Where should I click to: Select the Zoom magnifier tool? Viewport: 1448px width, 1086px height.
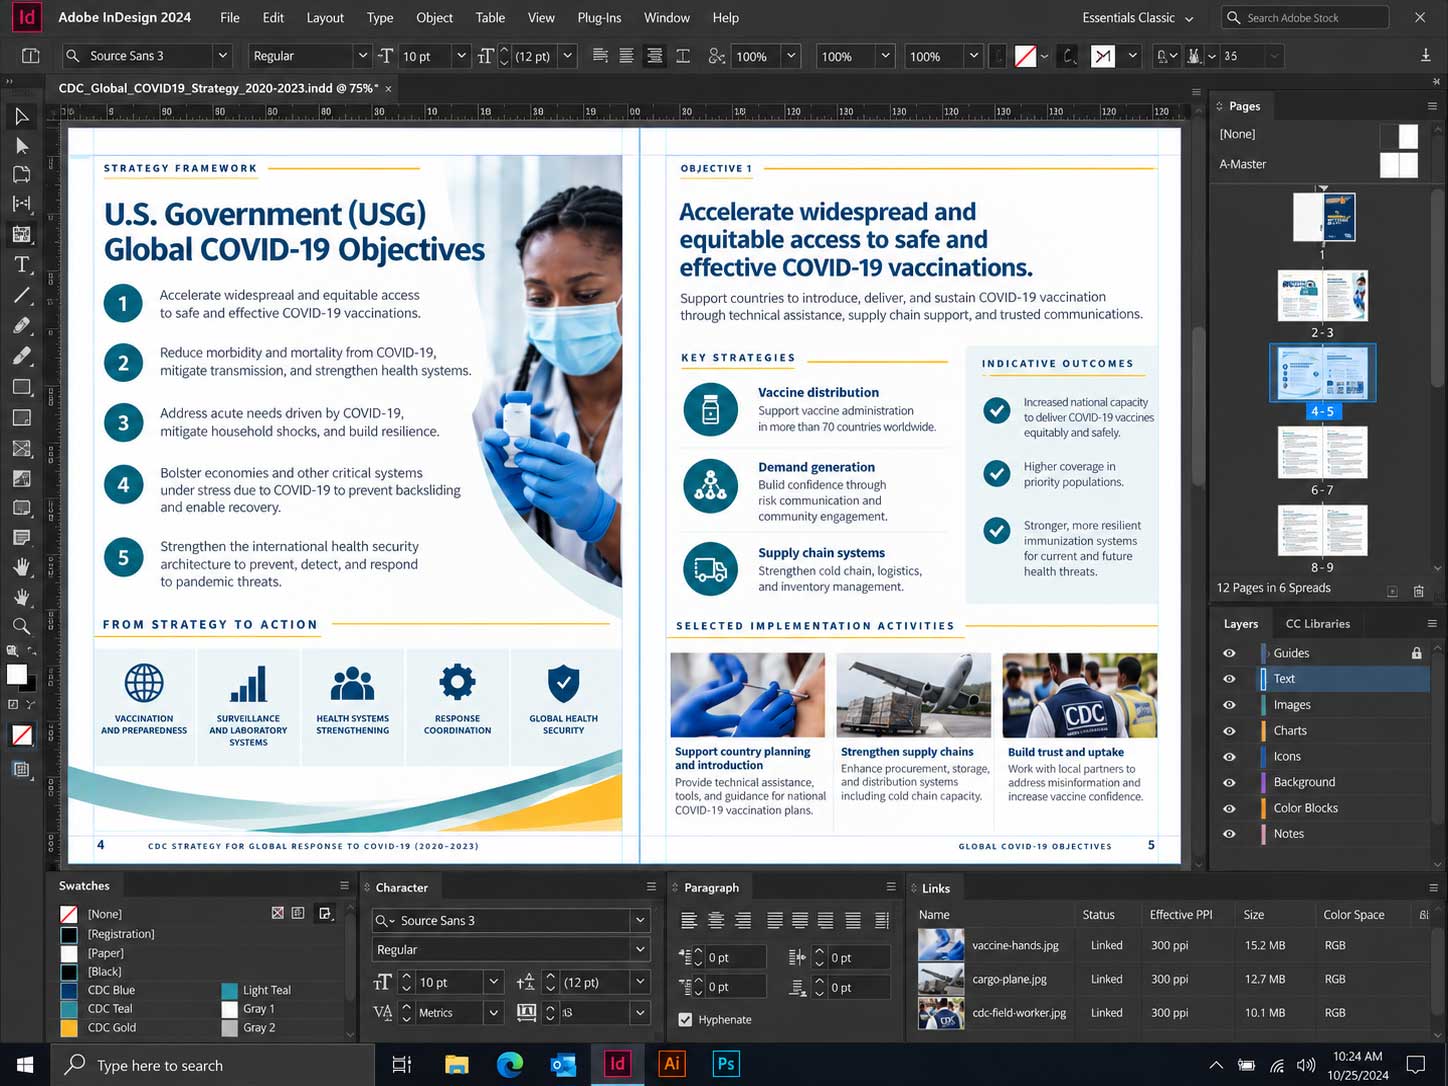[21, 627]
